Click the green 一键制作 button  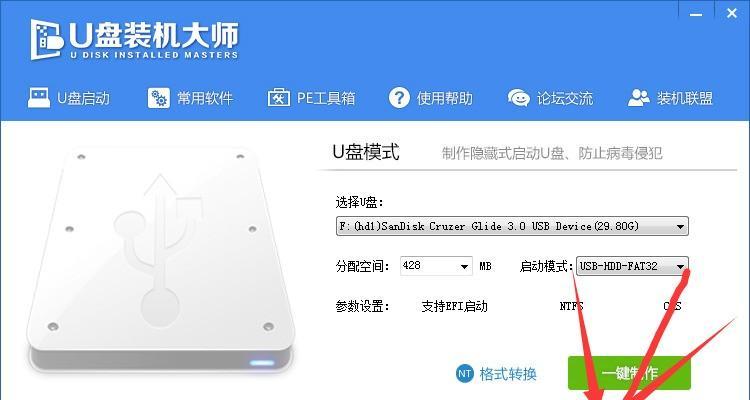tap(629, 373)
